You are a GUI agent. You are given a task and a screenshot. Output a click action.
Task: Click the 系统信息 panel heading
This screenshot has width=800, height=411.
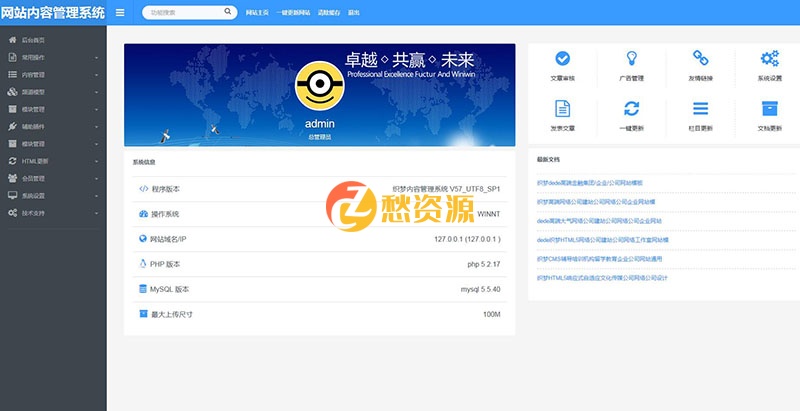click(144, 162)
